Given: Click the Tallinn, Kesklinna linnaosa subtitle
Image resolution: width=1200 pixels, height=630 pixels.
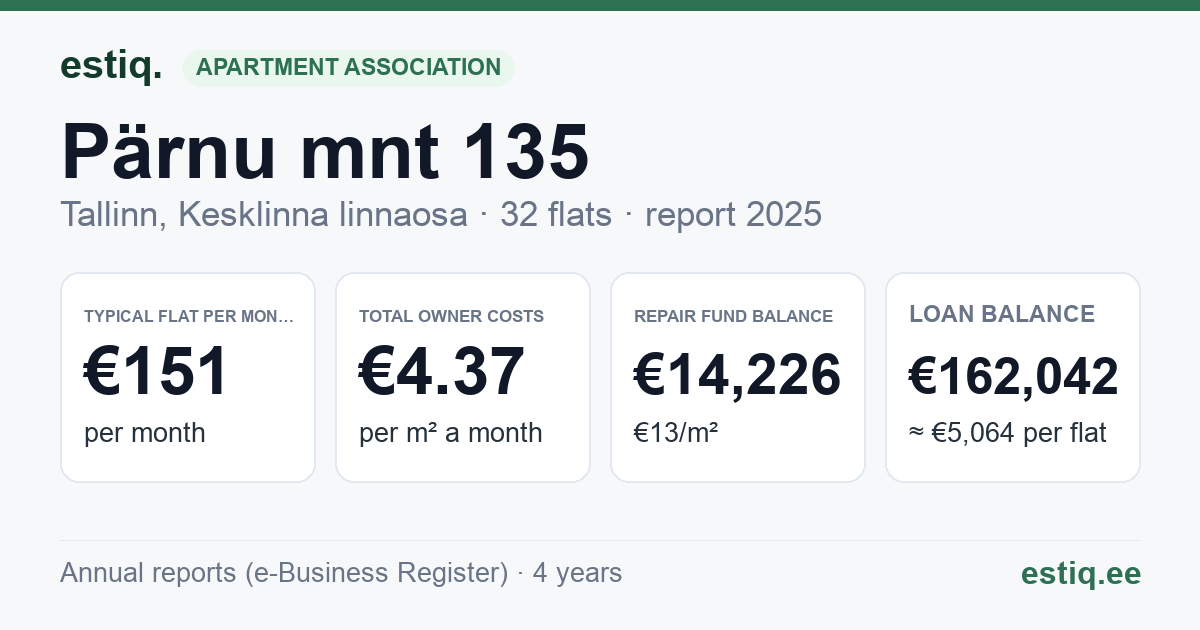Looking at the screenshot, I should tap(263, 214).
